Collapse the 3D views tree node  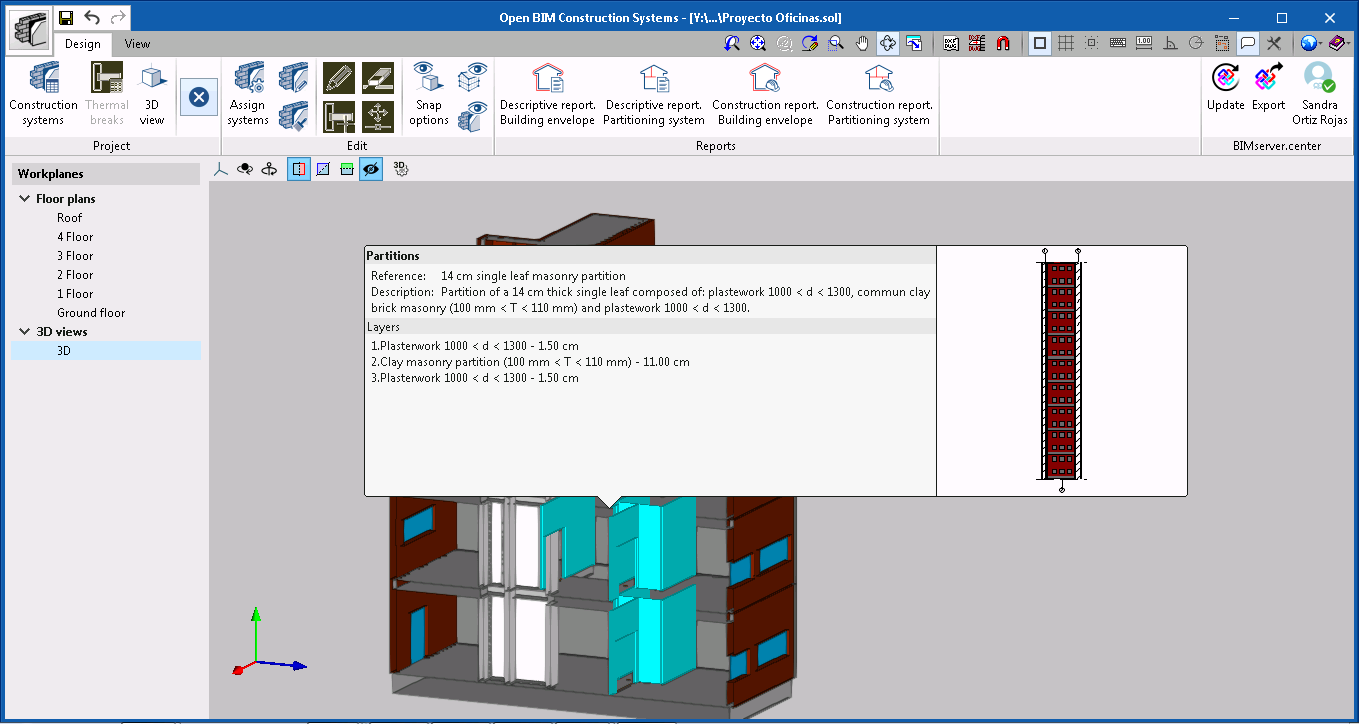pyautogui.click(x=25, y=331)
